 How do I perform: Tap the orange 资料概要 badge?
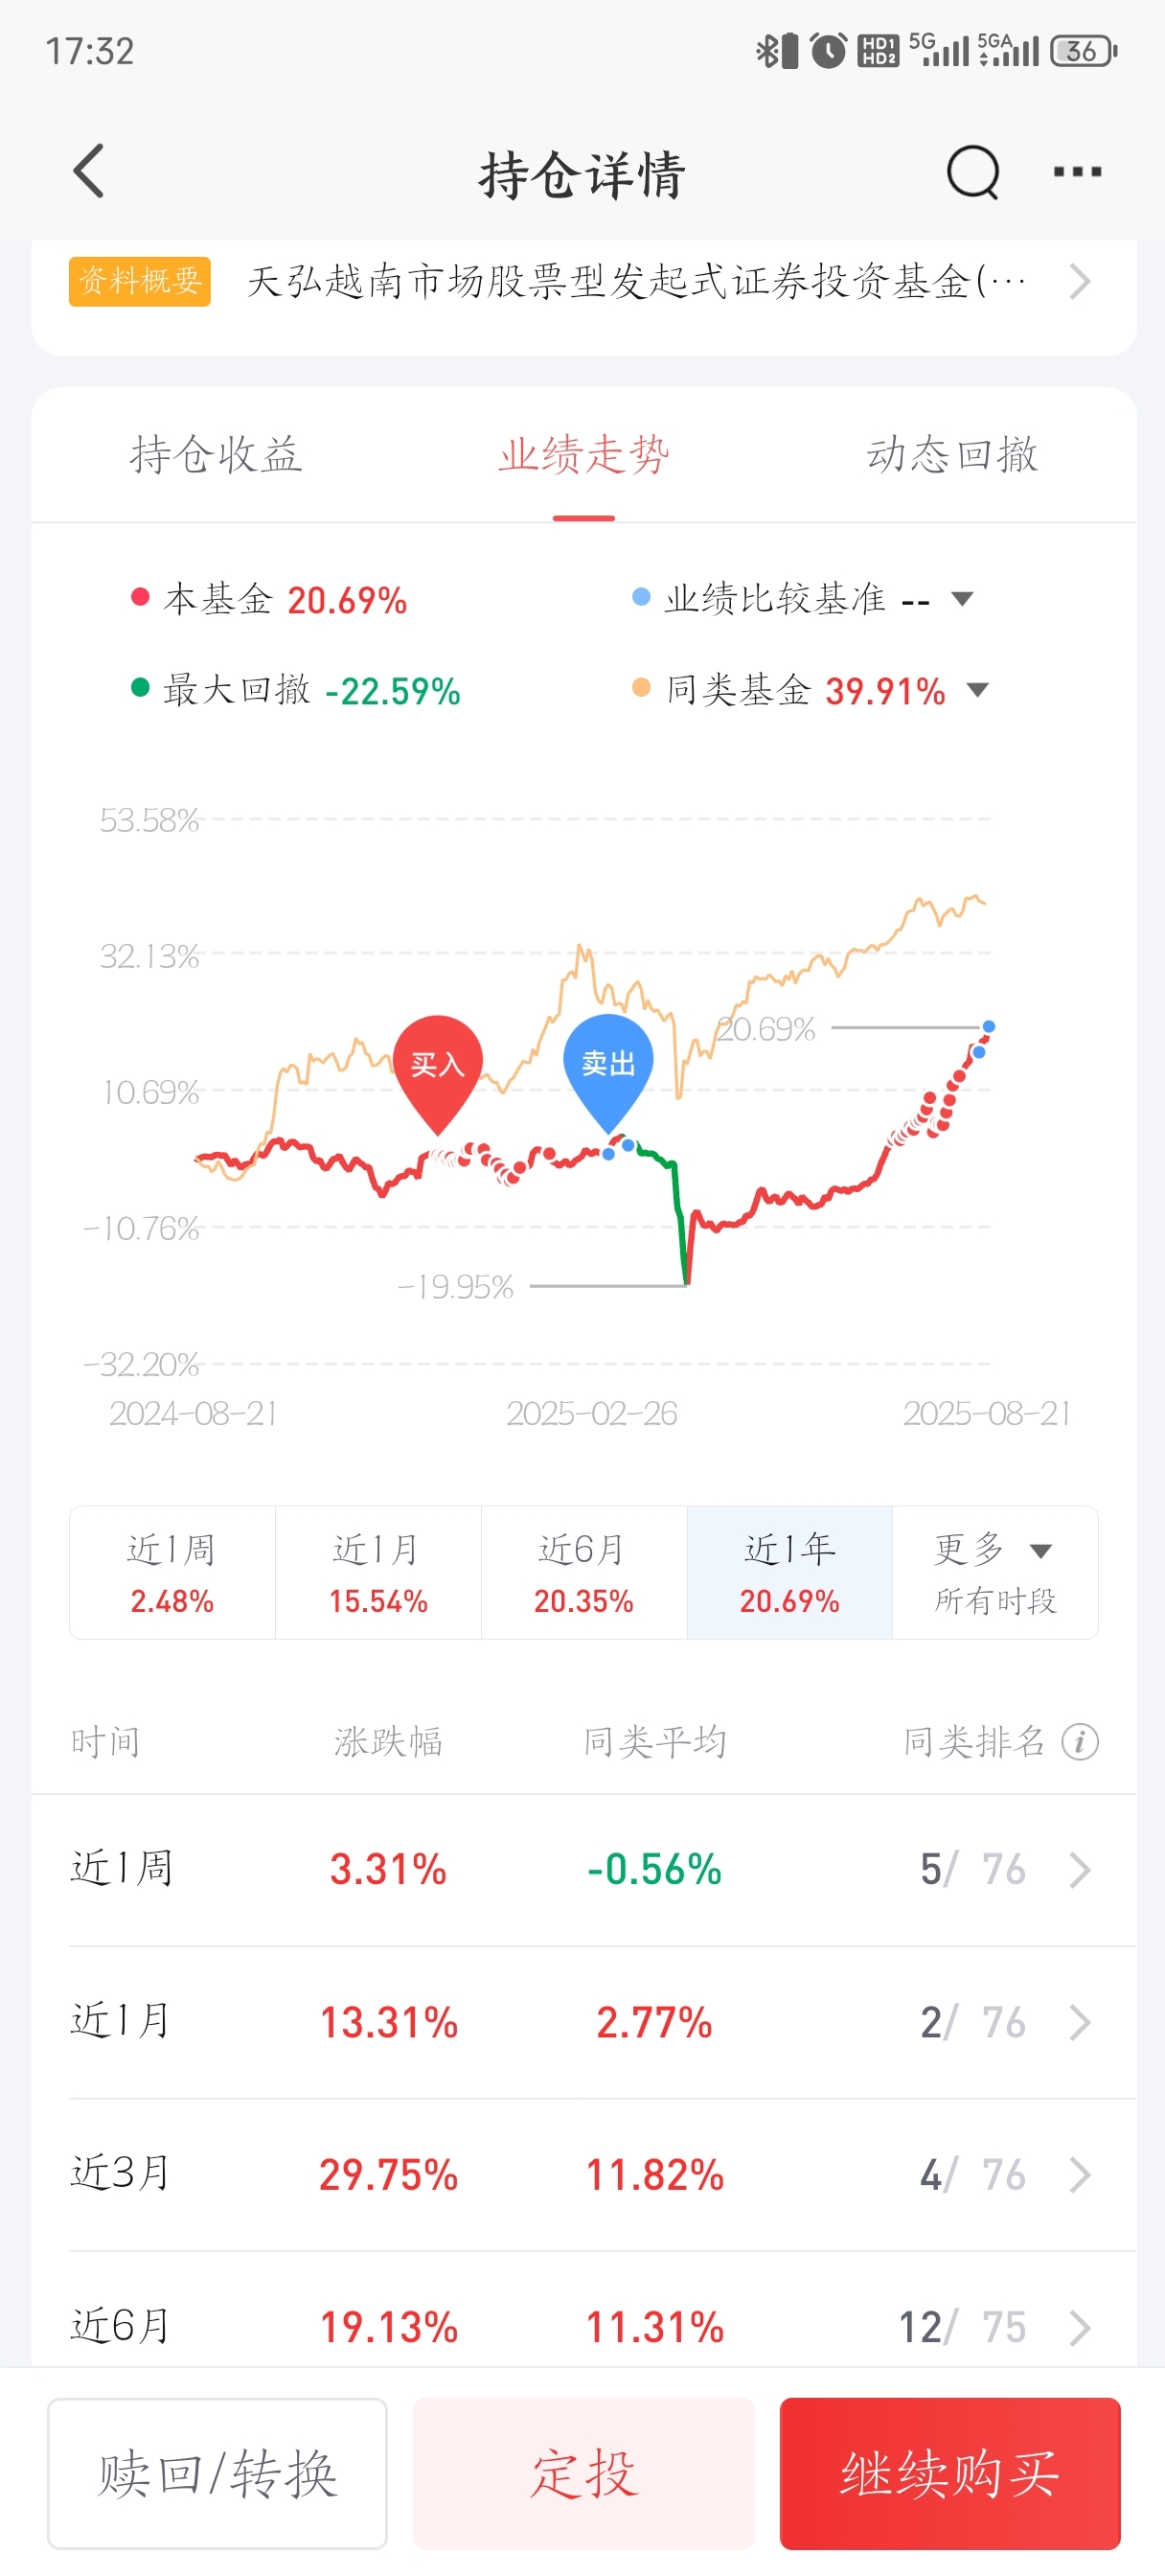[x=140, y=281]
